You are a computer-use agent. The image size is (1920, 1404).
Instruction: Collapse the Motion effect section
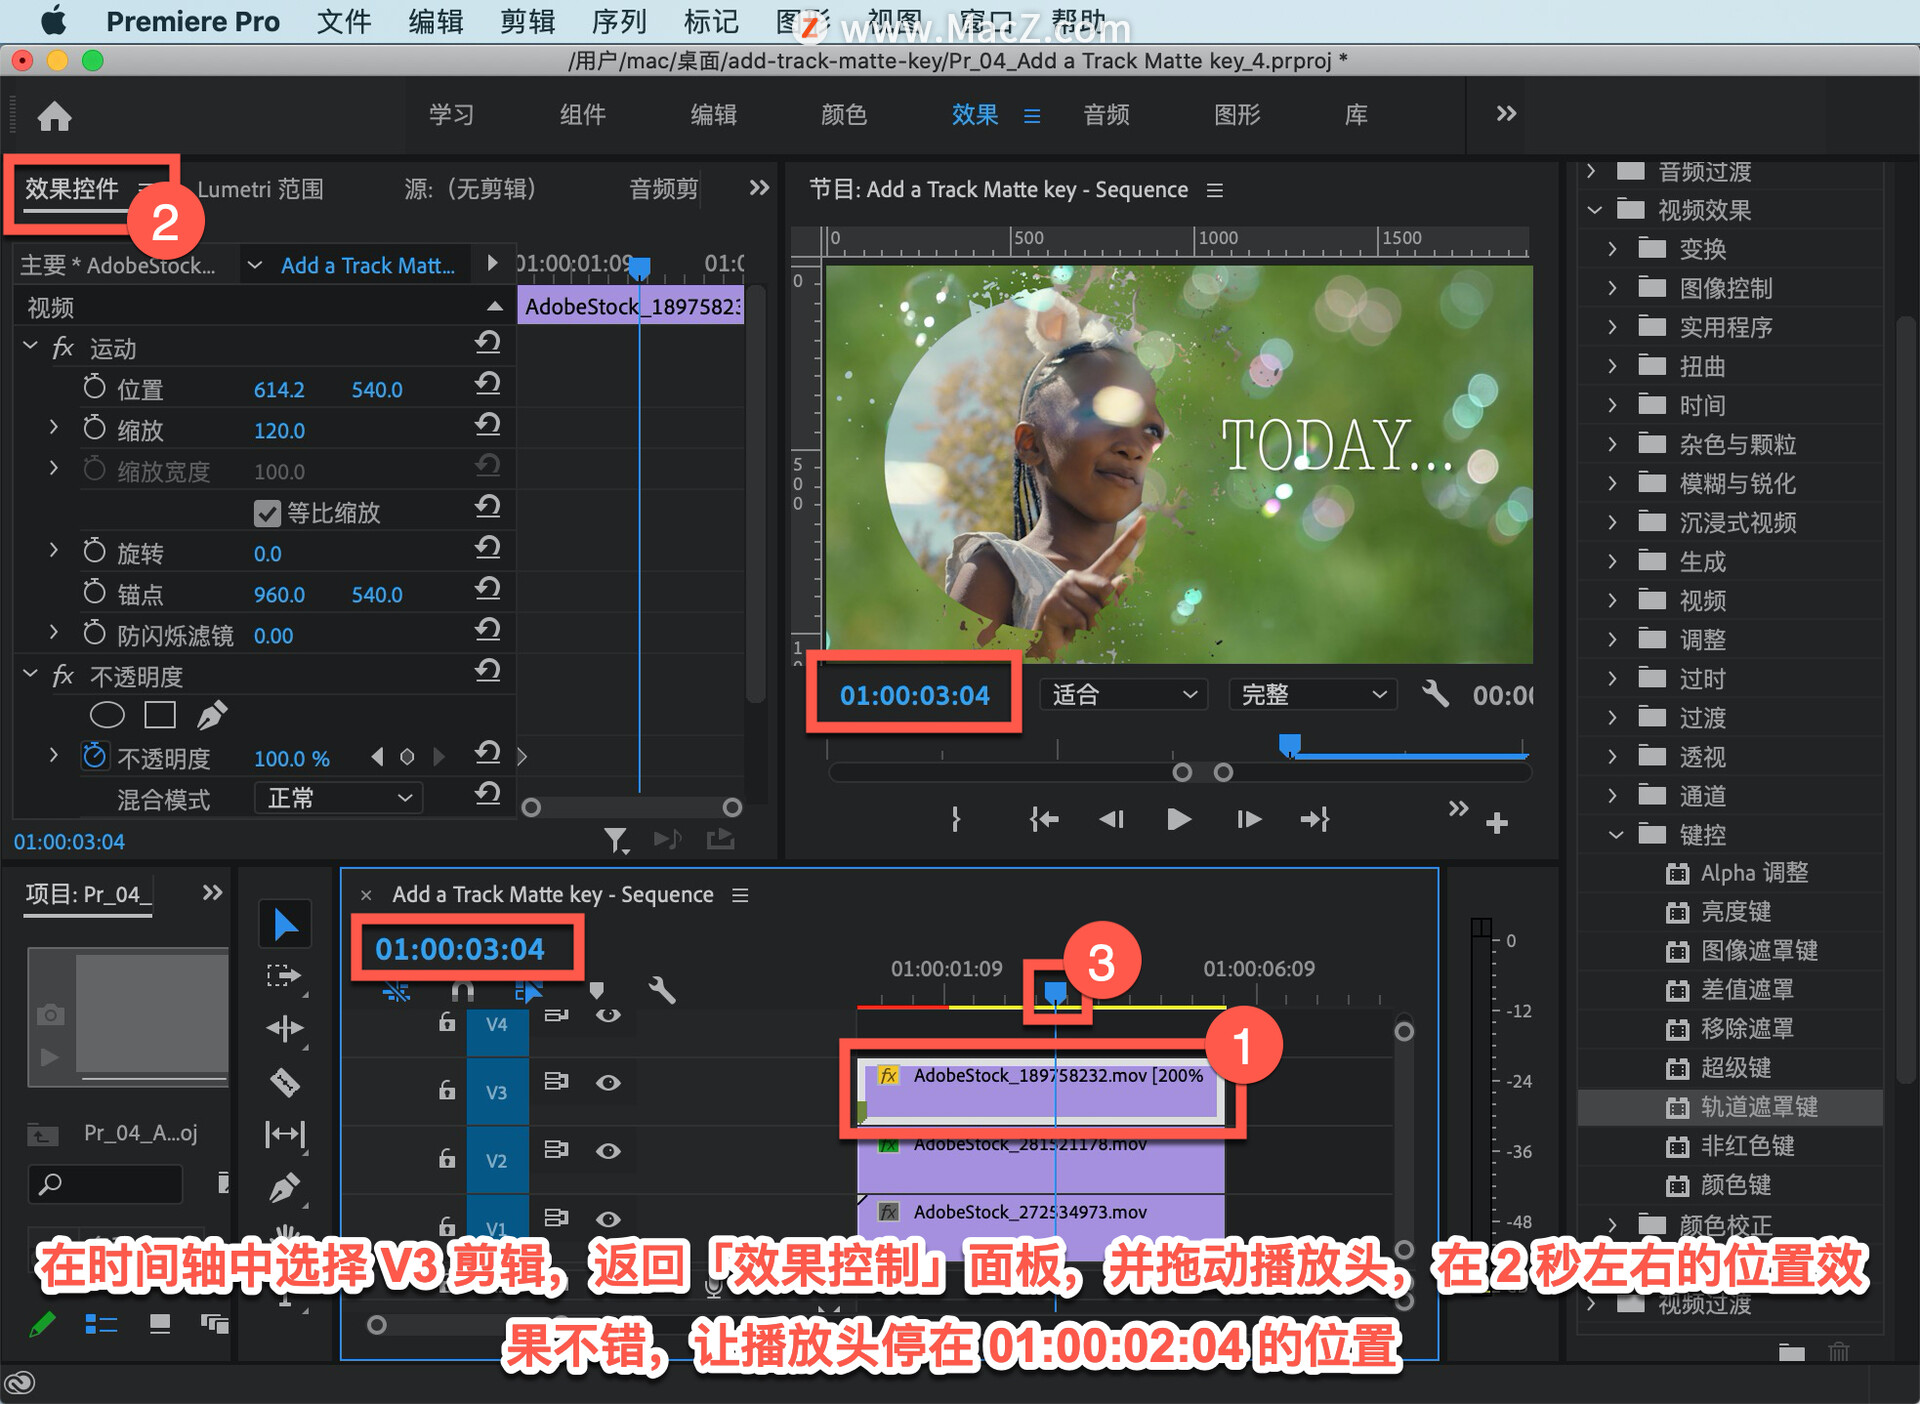coord(30,346)
